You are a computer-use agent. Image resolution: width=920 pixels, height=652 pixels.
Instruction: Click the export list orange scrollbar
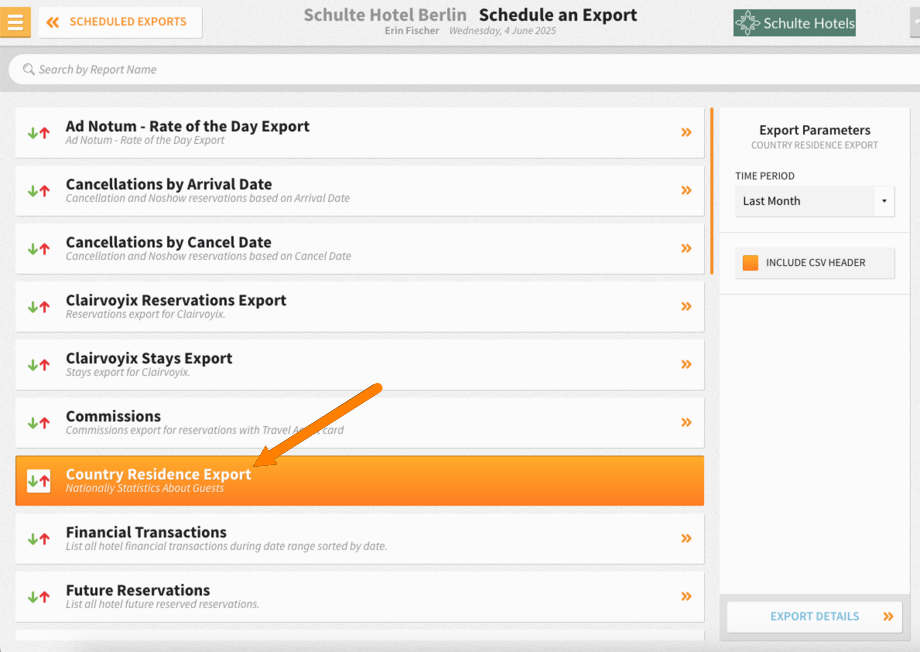pyautogui.click(x=712, y=191)
